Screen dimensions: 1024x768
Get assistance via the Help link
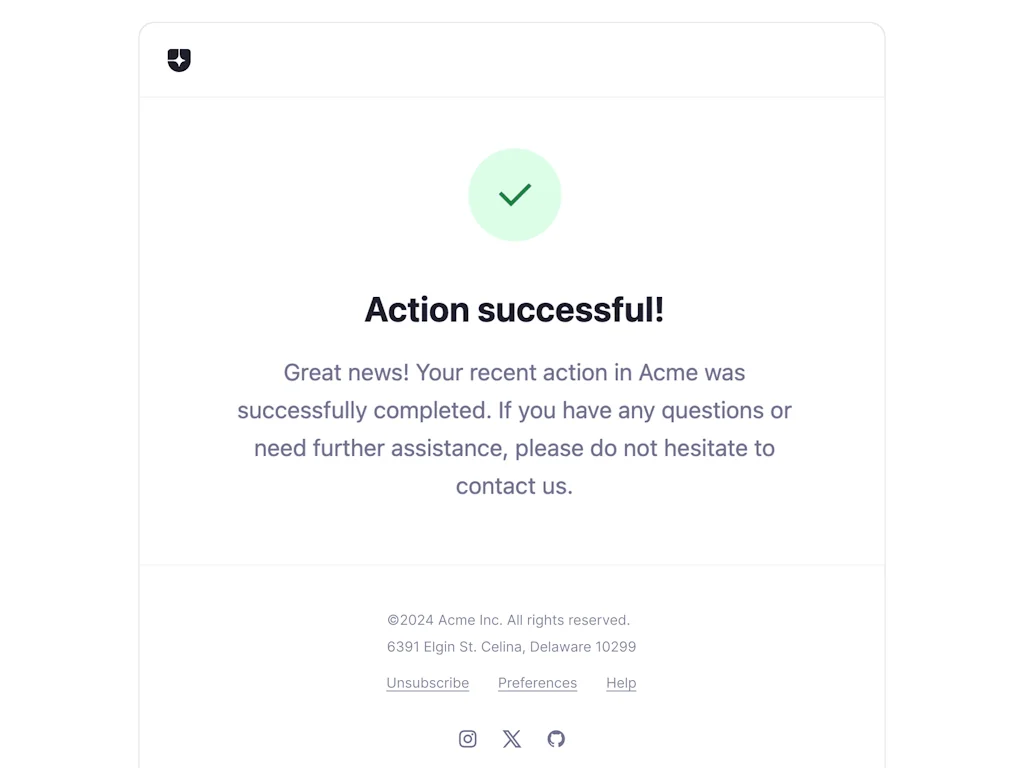[x=621, y=683]
